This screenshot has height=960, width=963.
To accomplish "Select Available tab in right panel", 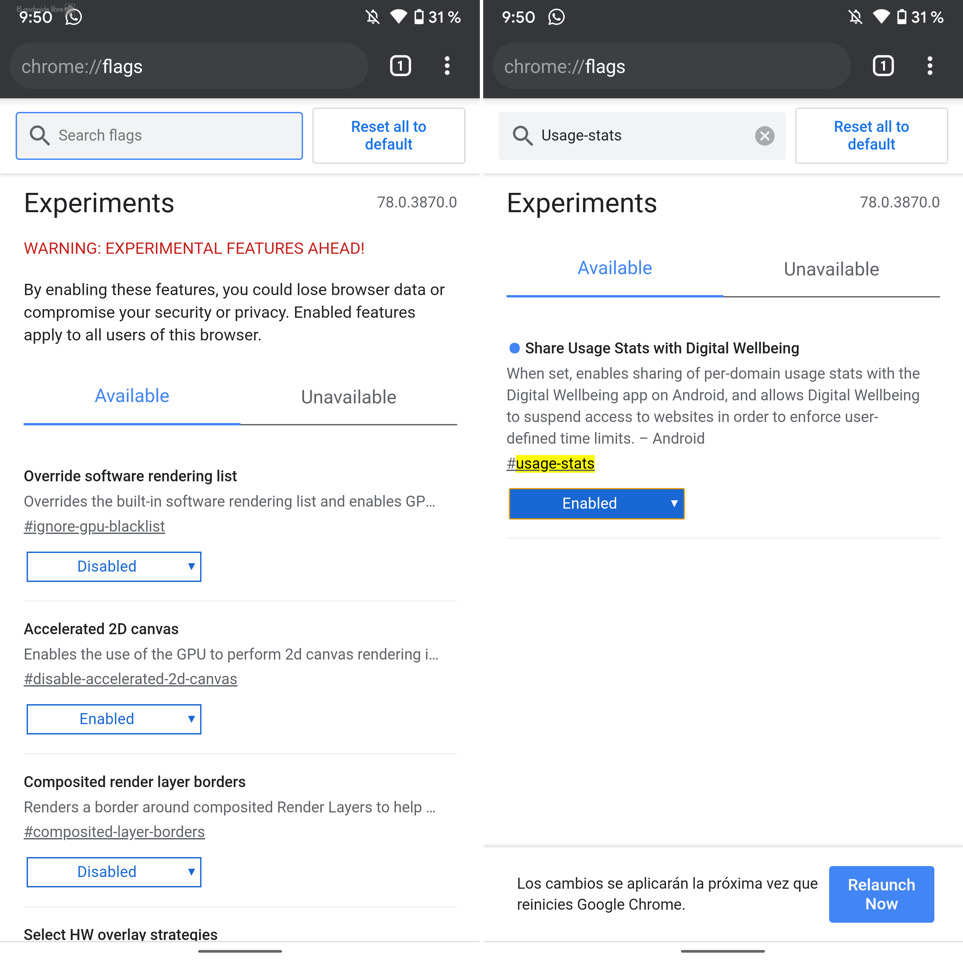I will coord(614,268).
